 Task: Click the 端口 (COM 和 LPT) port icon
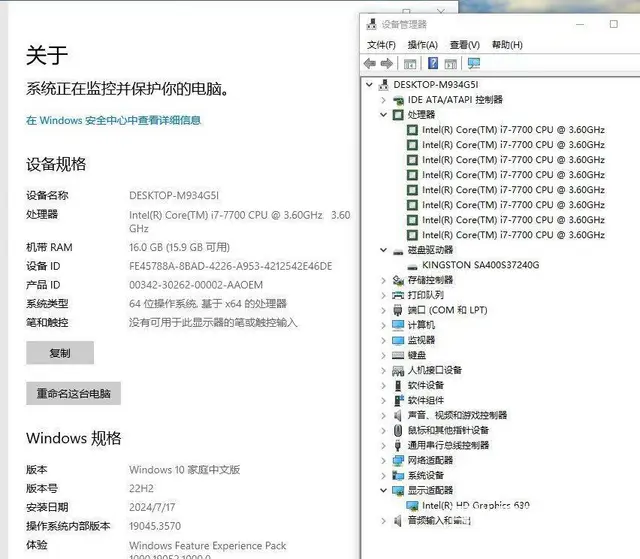coord(398,310)
